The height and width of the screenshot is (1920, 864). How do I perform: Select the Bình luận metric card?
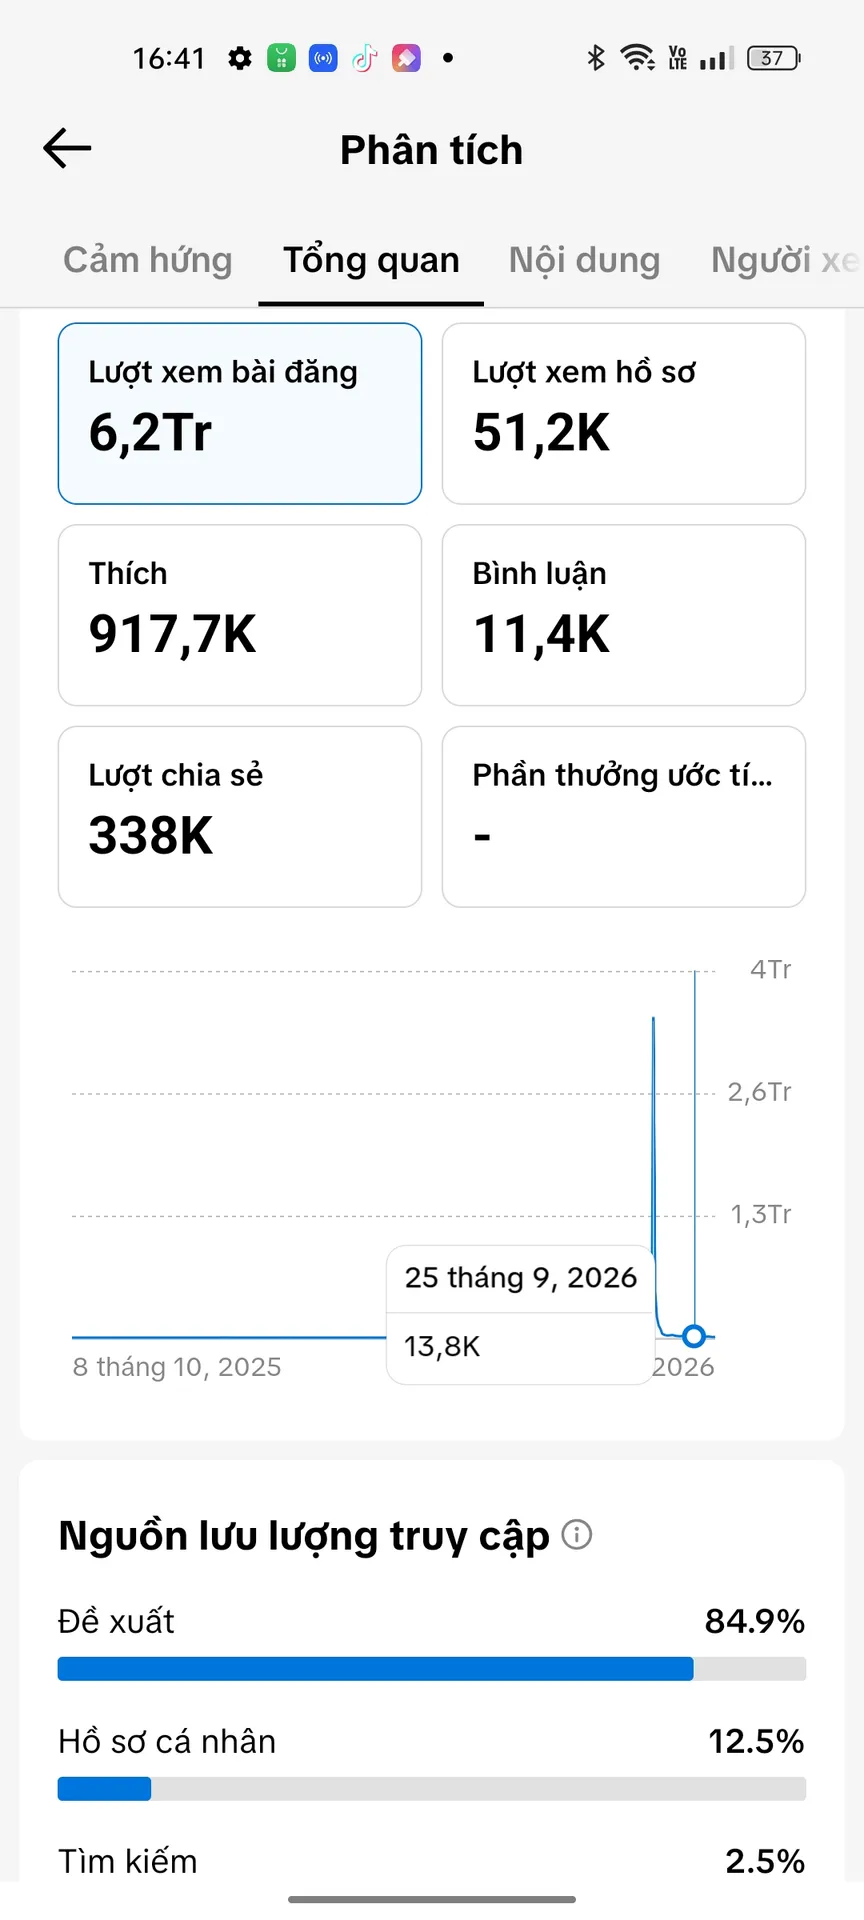[x=624, y=615]
